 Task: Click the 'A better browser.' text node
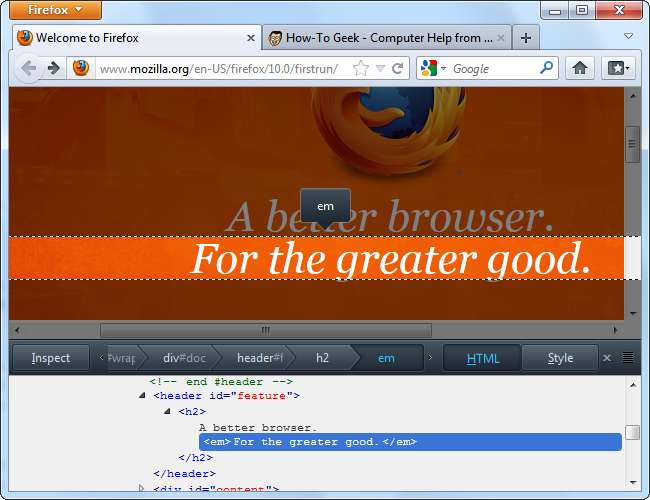point(258,427)
